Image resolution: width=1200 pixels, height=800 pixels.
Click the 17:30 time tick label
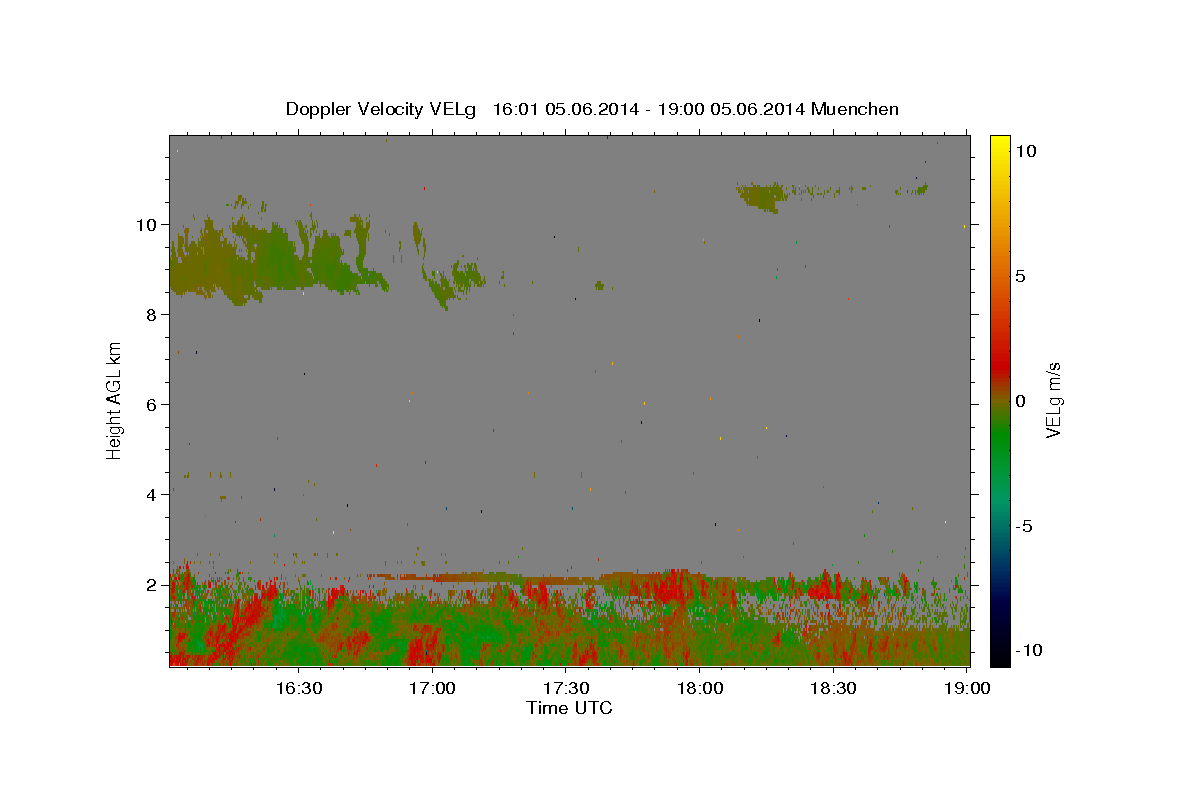coord(566,689)
